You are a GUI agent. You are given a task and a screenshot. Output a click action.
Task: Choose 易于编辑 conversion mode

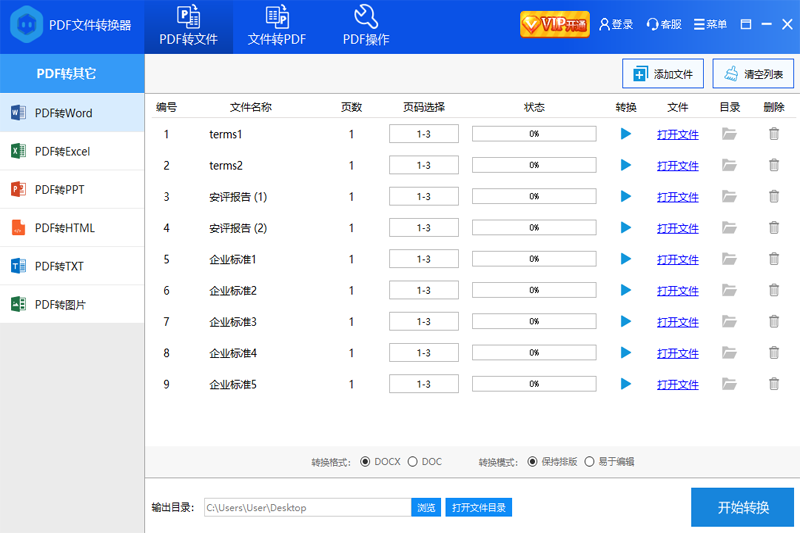click(x=589, y=462)
